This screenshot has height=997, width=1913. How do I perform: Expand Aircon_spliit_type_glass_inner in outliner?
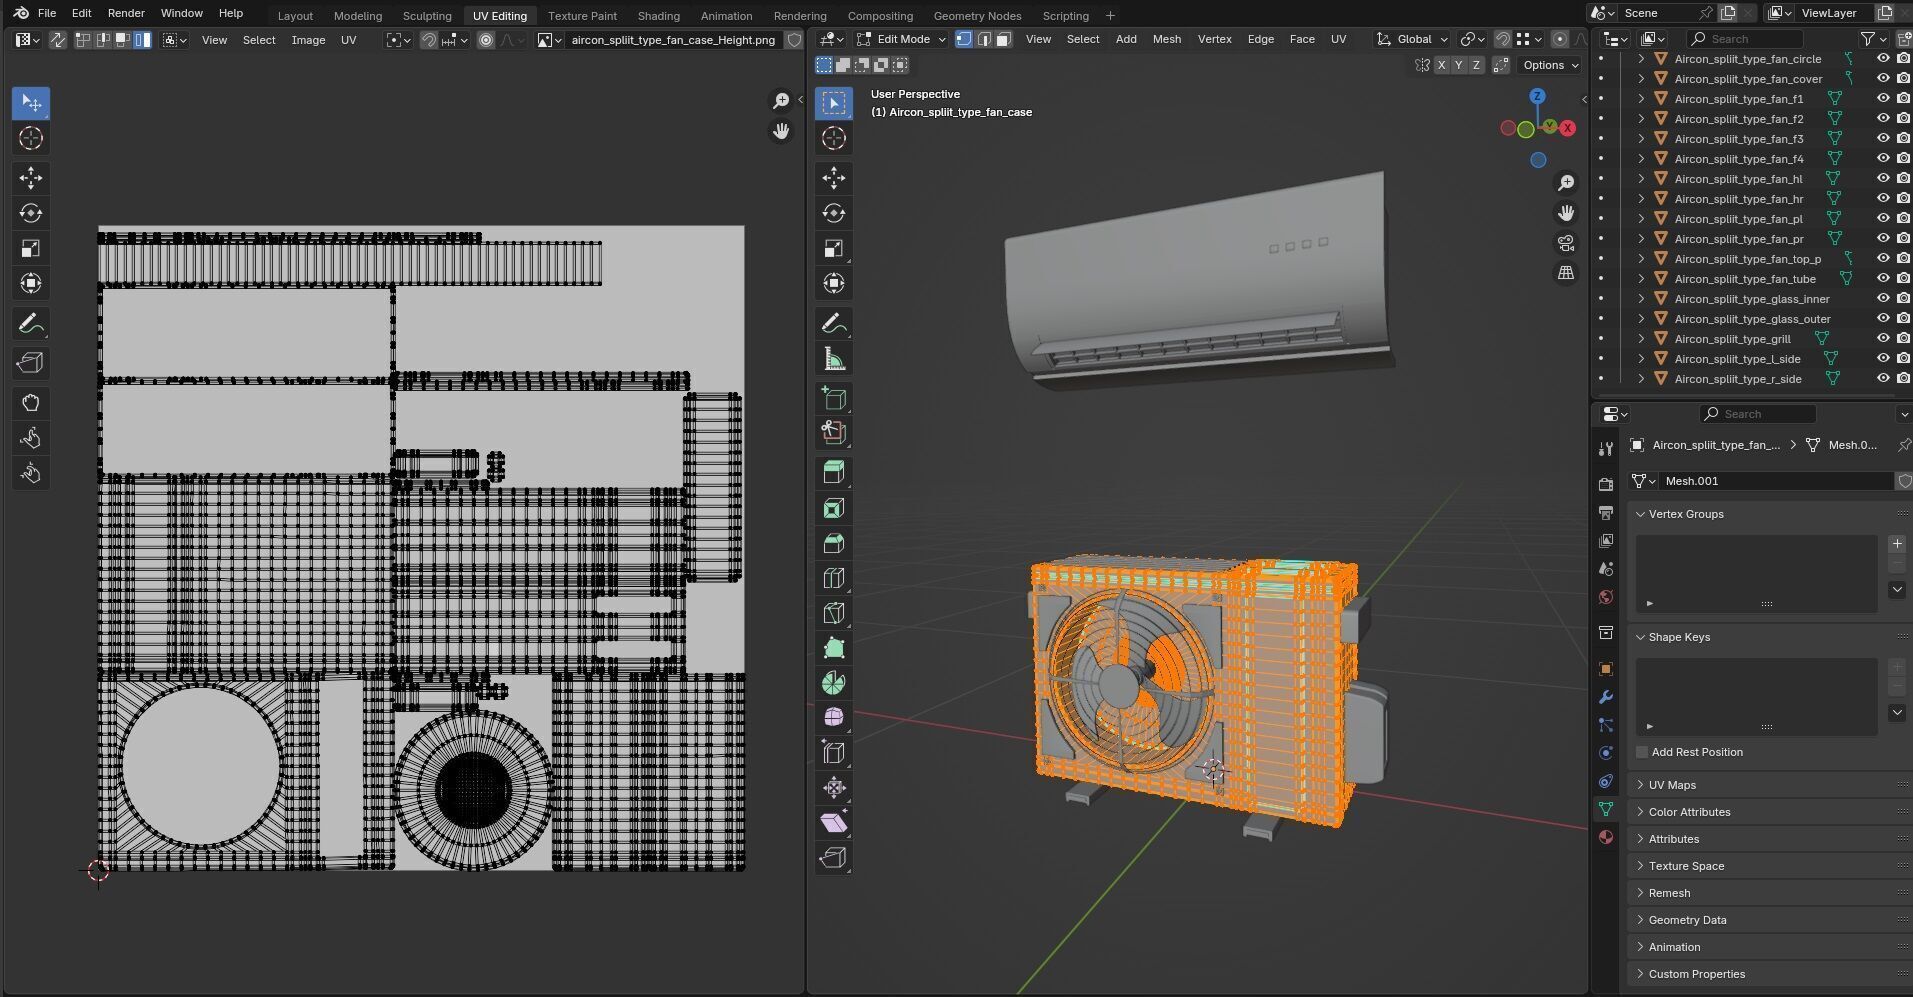pyautogui.click(x=1641, y=299)
